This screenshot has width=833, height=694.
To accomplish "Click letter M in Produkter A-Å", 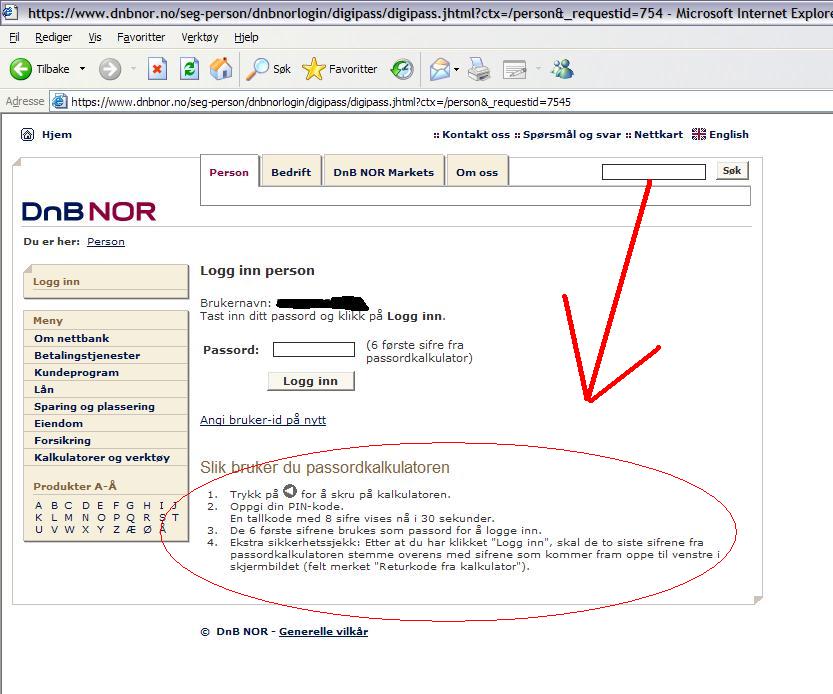I will 69,518.
